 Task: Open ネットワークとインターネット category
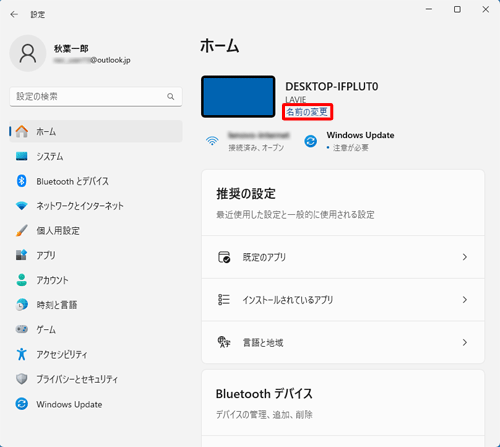[96, 206]
